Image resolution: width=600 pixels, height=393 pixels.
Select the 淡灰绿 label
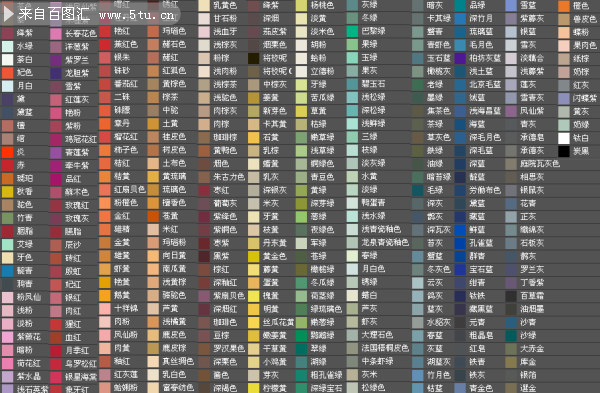373,163
